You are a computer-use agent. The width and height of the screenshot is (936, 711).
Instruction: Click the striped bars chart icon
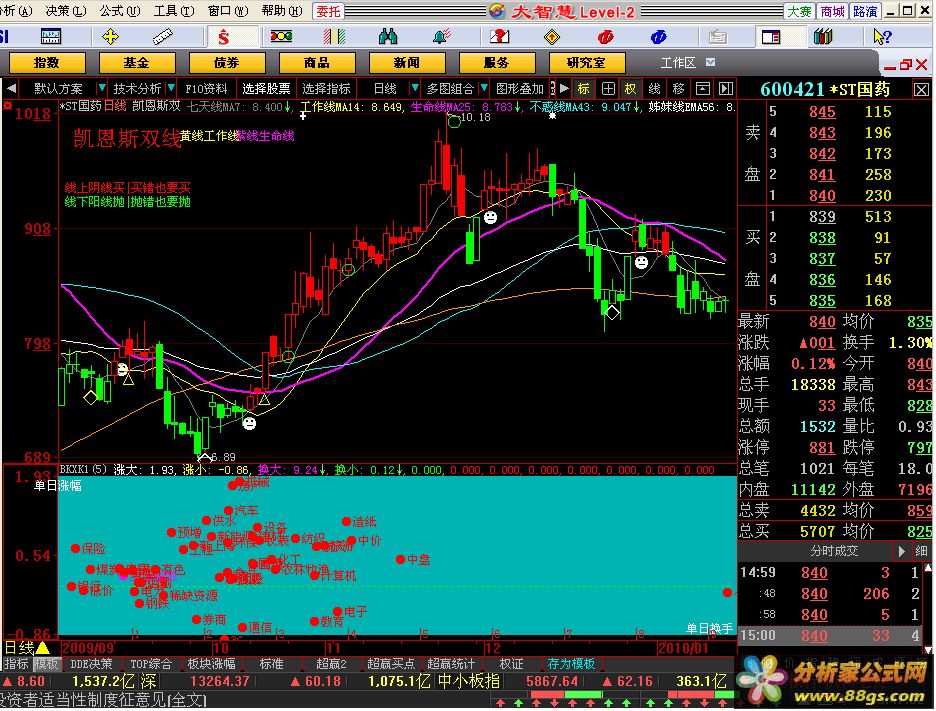point(334,37)
